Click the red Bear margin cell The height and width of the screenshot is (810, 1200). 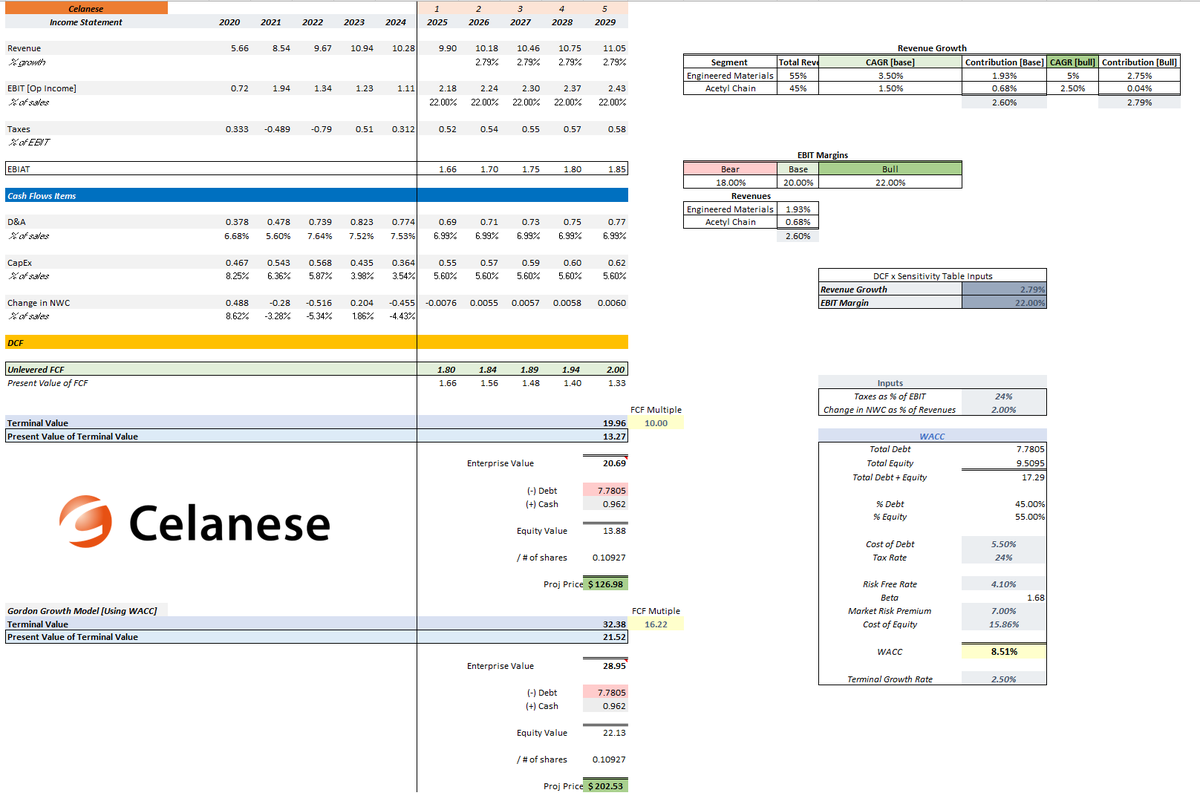[x=729, y=169]
